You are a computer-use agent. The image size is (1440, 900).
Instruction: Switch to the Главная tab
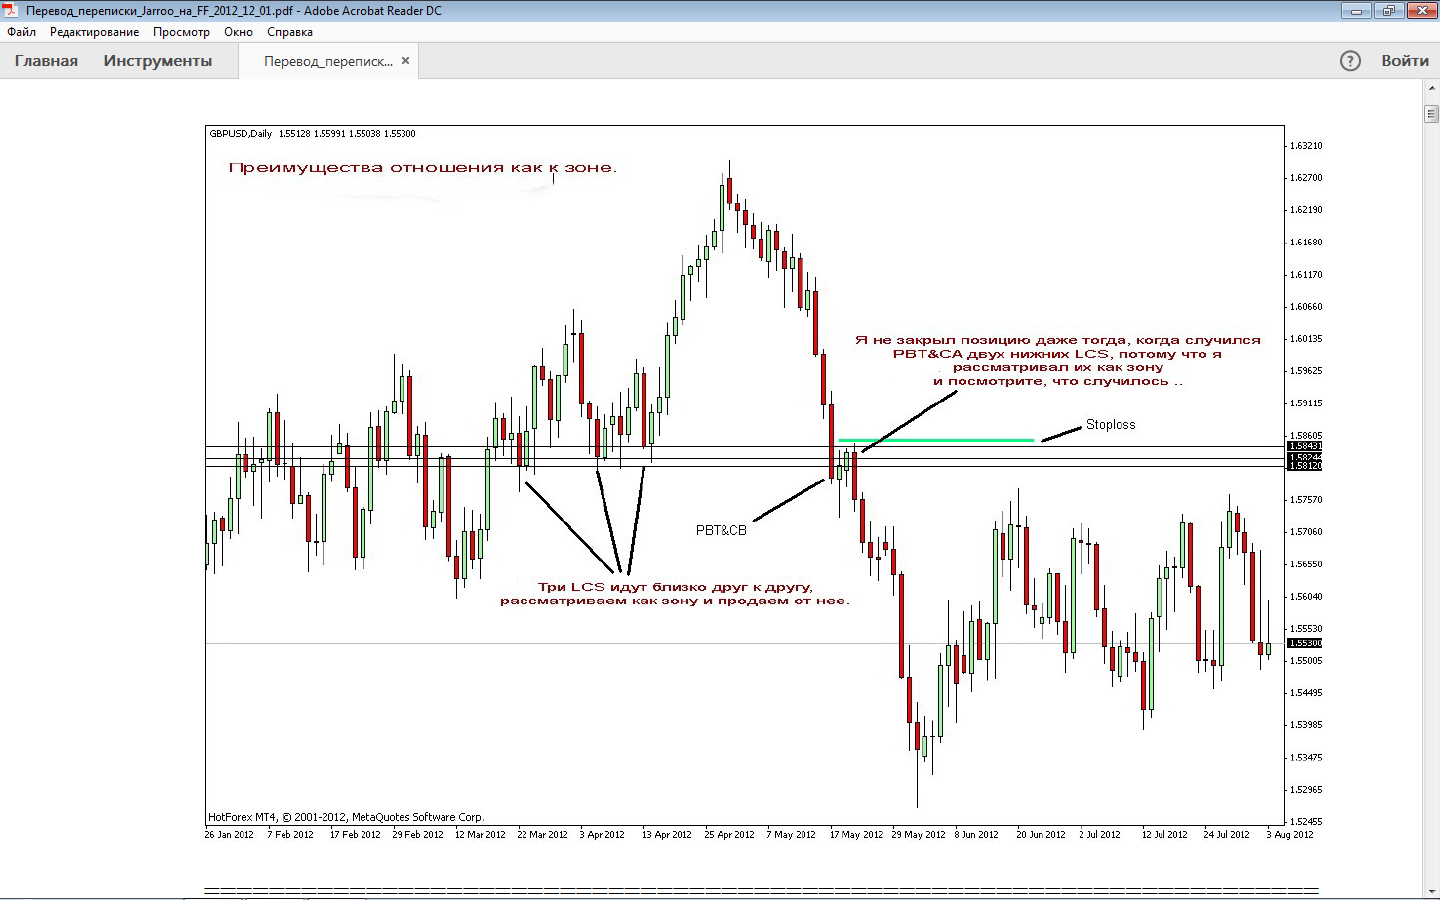click(x=46, y=61)
